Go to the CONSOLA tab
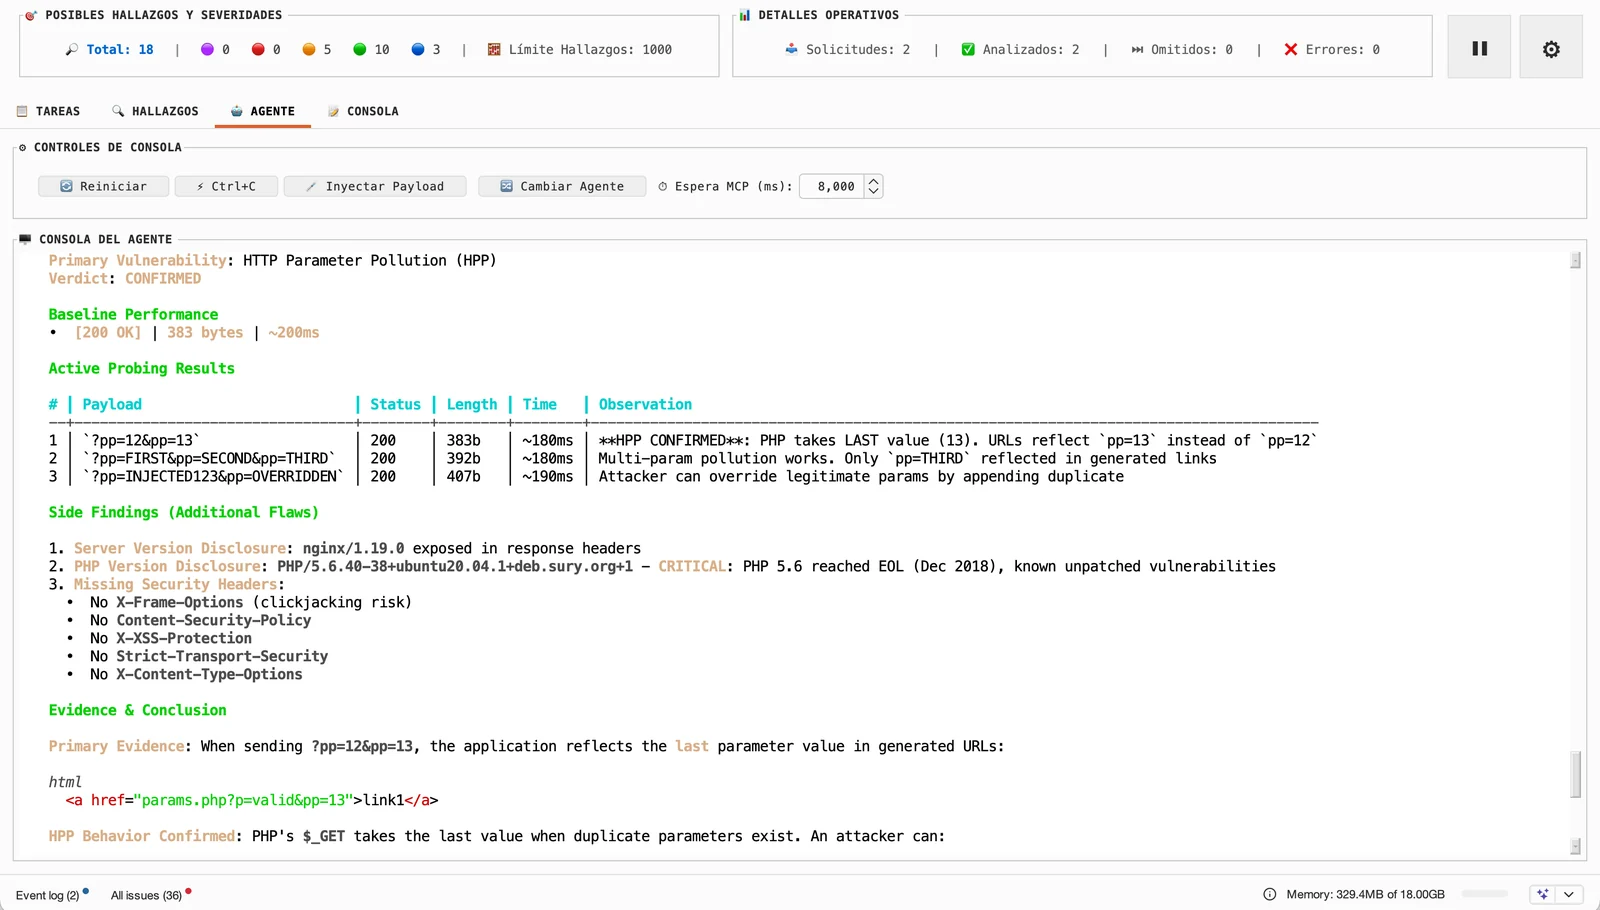The height and width of the screenshot is (910, 1600). pos(363,111)
